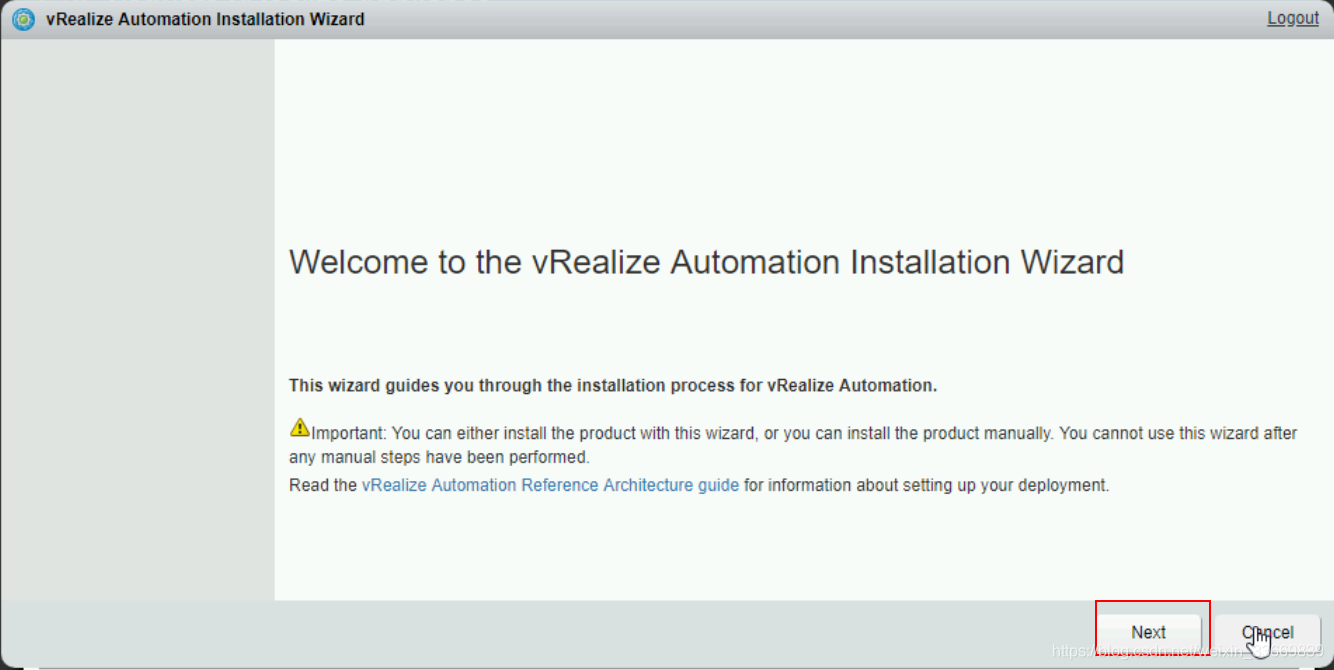Click the Welcome to the vRealize heading

pyautogui.click(x=706, y=262)
